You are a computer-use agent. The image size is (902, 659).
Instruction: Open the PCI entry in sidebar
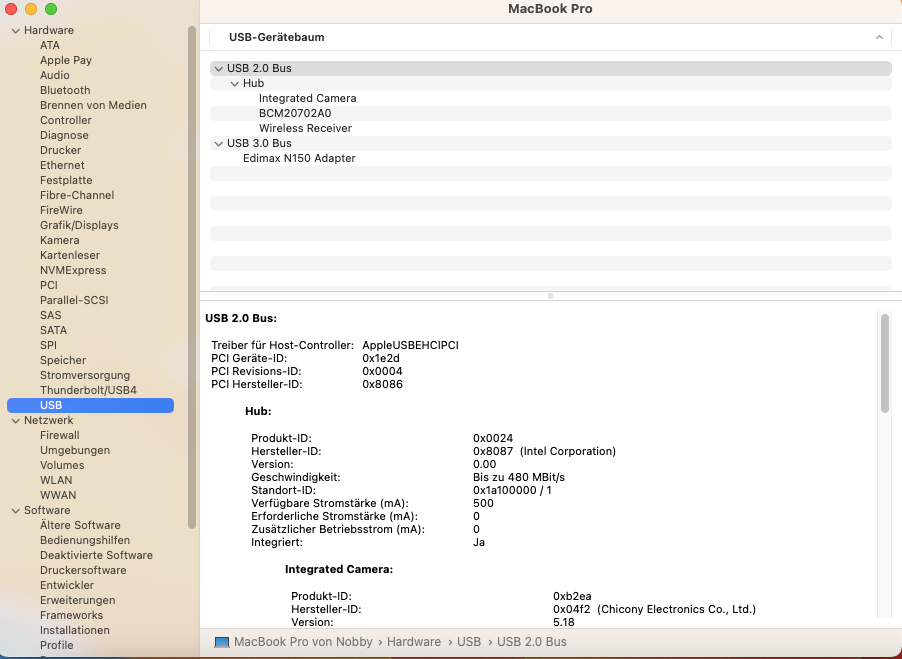pyautogui.click(x=49, y=285)
